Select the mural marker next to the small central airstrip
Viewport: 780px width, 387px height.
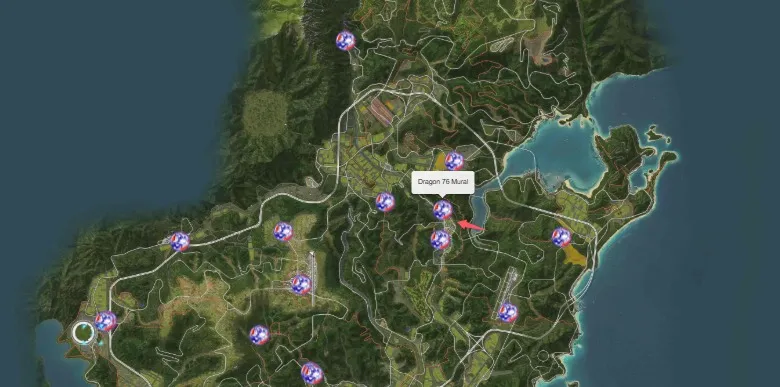(x=301, y=285)
